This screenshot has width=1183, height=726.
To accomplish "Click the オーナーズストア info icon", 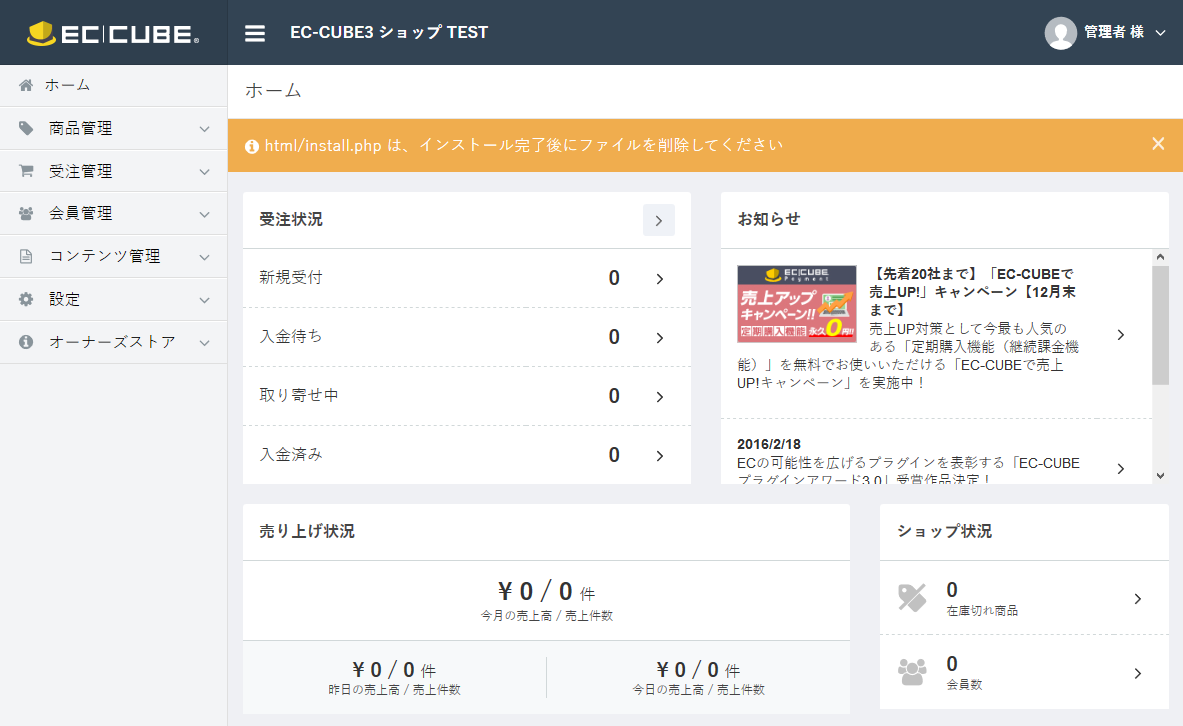I will [x=25, y=341].
